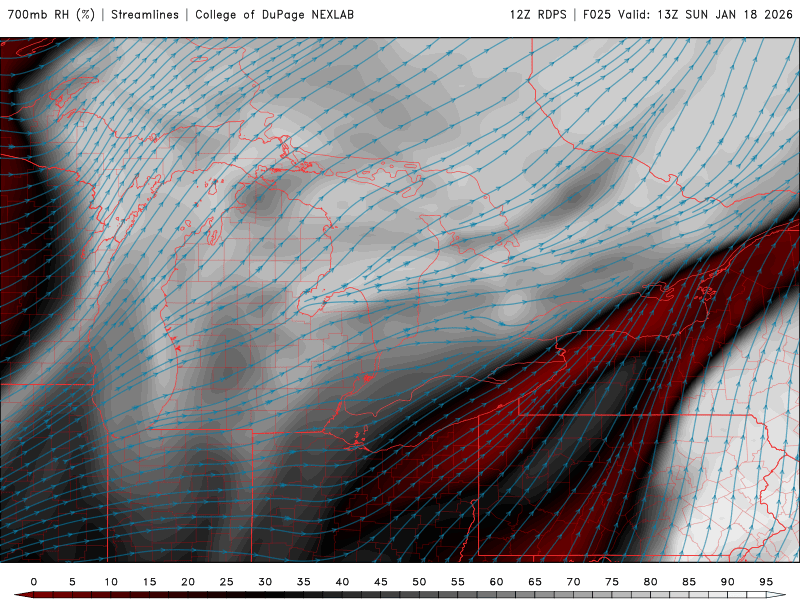Click the colorbar label "55"
This screenshot has height=600, width=800.
click(x=458, y=582)
